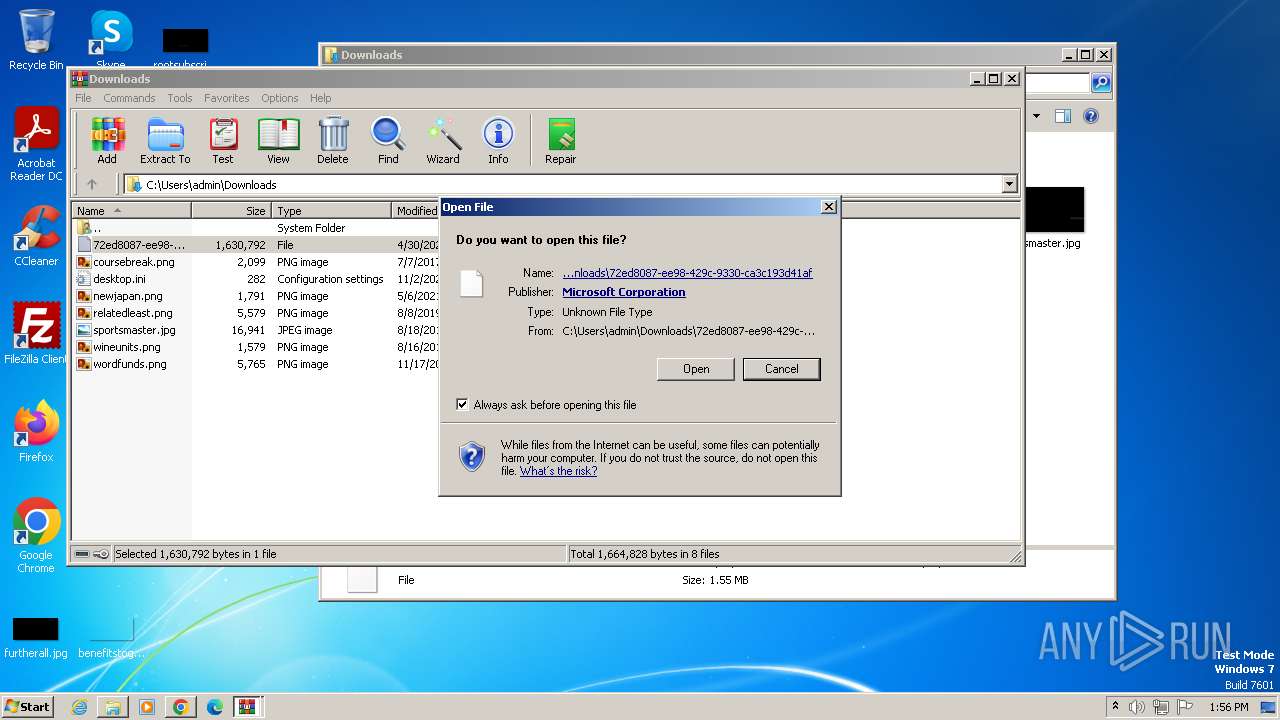The width and height of the screenshot is (1280, 720).
Task: Click WinRAR icon in taskbar
Action: point(248,707)
